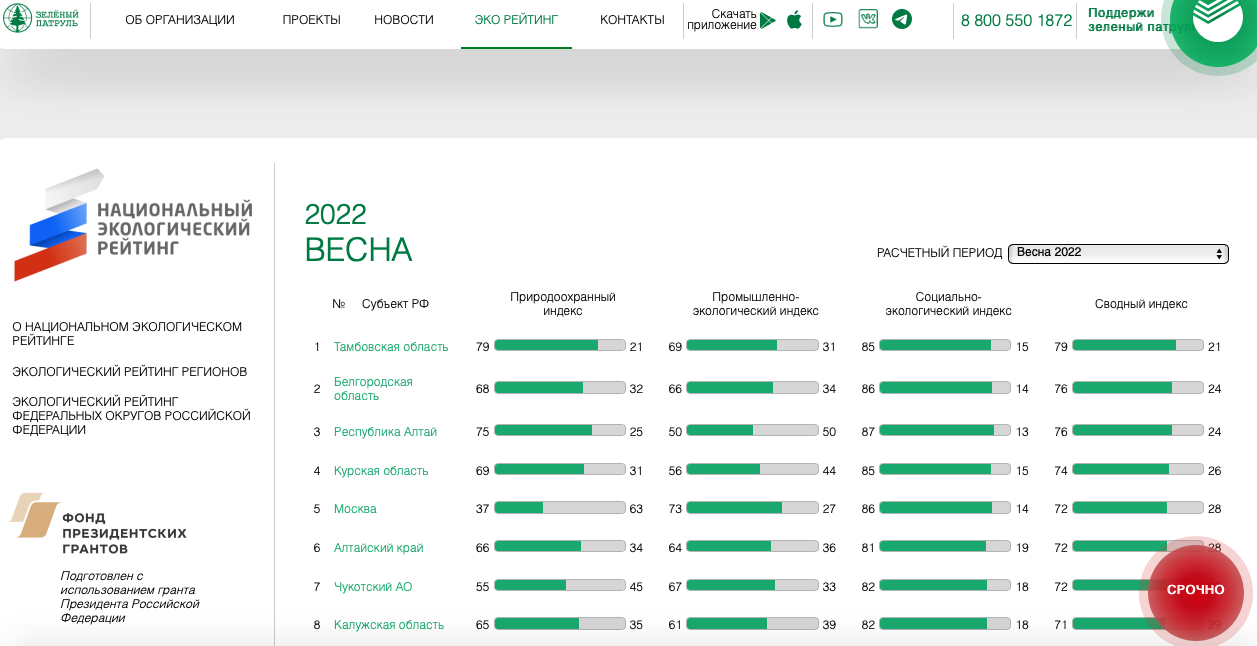The image size is (1257, 646).
Task: Click the Зелёный Патруль logo
Action: pyautogui.click(x=41, y=20)
